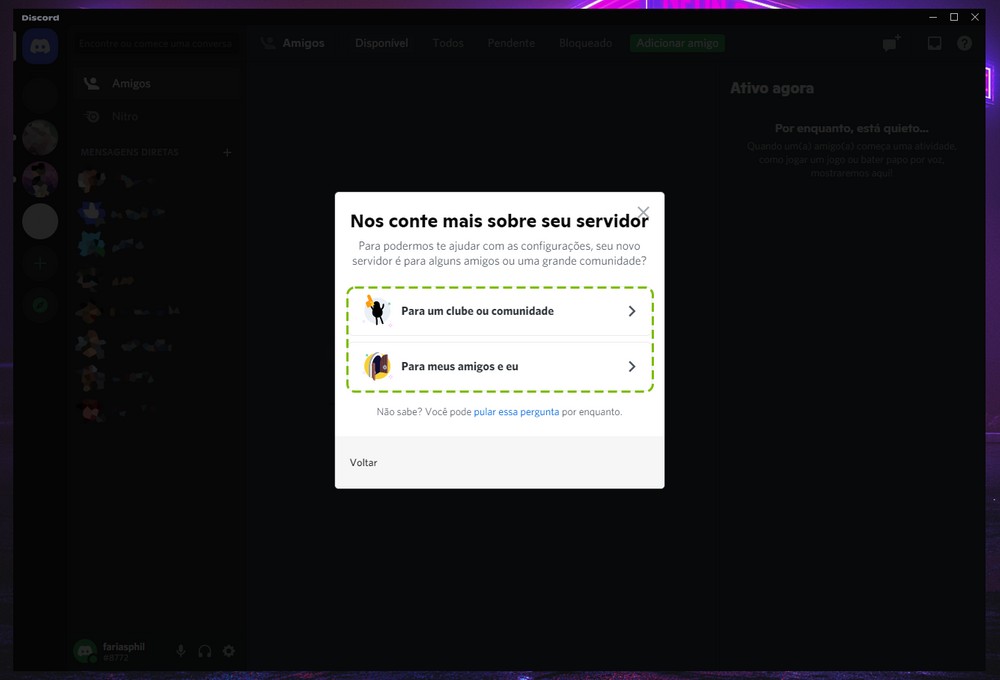Add a server plus button

pyautogui.click(x=40, y=263)
